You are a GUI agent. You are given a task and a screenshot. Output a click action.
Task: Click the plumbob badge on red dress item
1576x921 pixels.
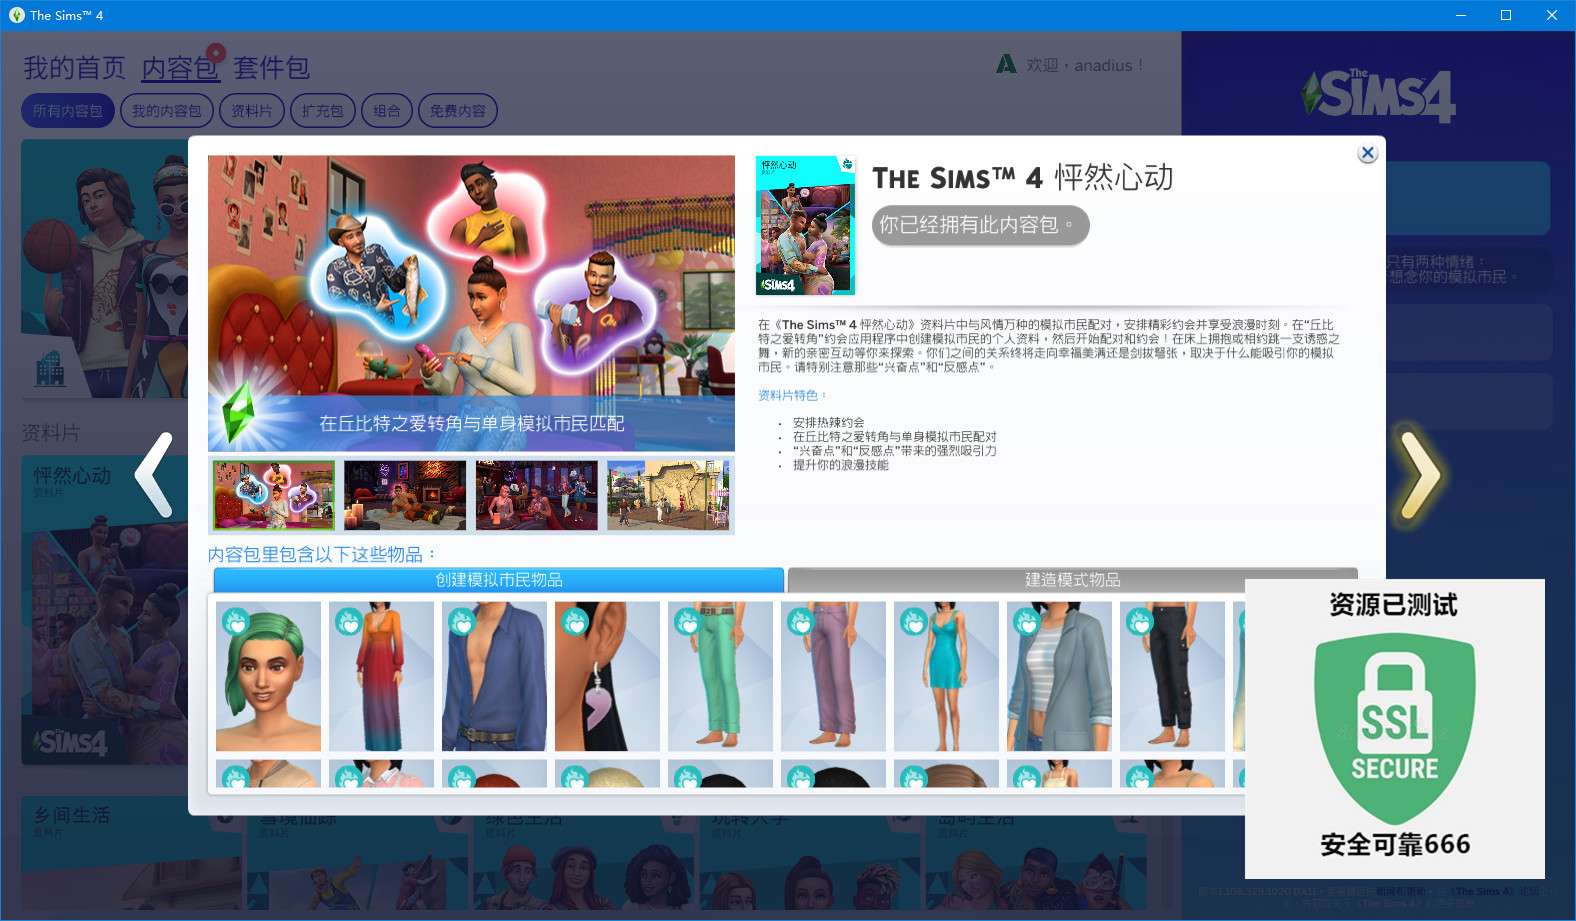(x=349, y=622)
